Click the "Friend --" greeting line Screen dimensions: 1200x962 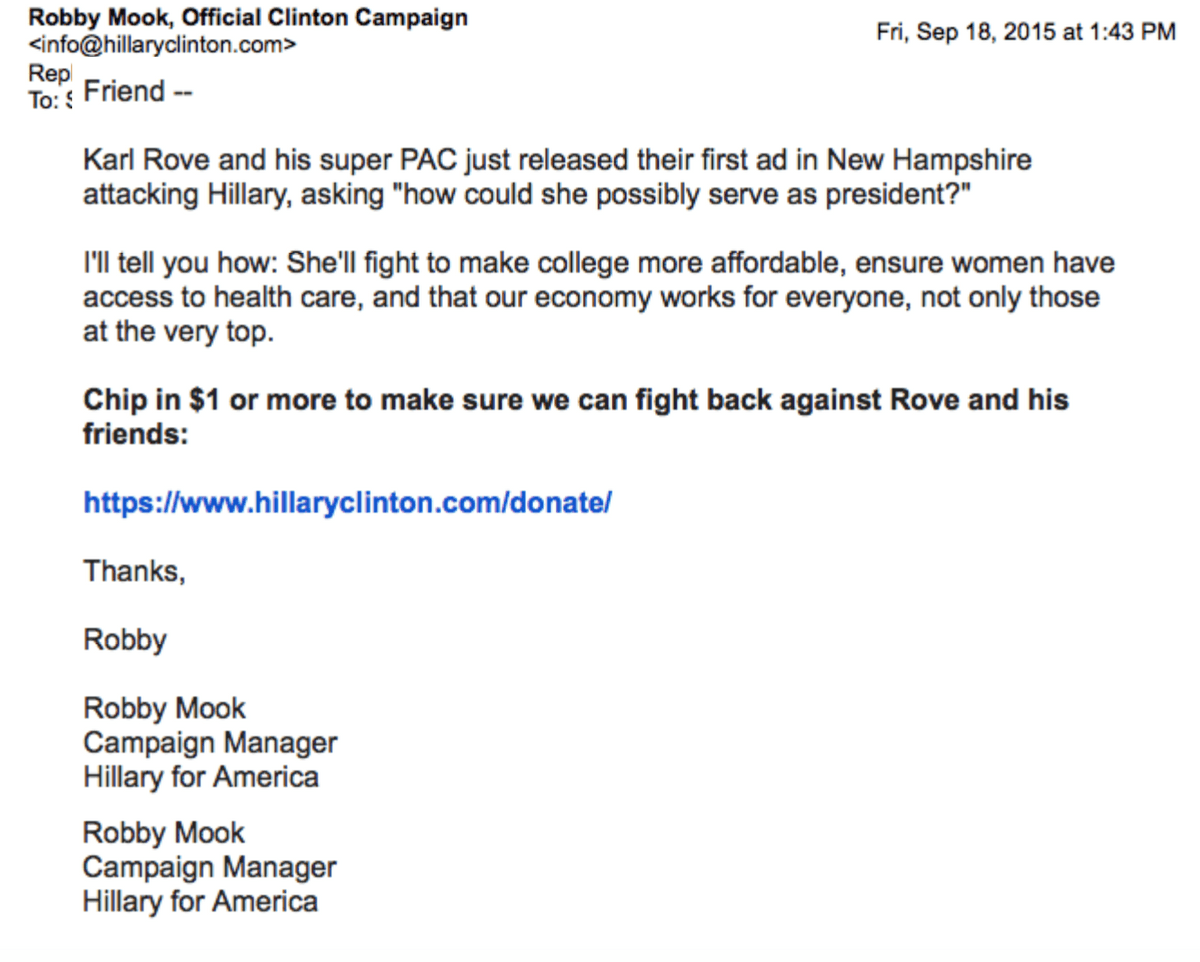(x=137, y=92)
